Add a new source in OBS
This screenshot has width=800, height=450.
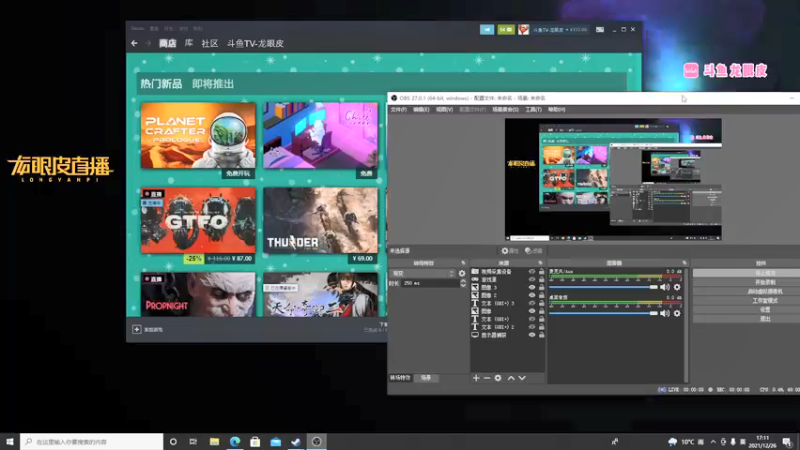tap(476, 378)
